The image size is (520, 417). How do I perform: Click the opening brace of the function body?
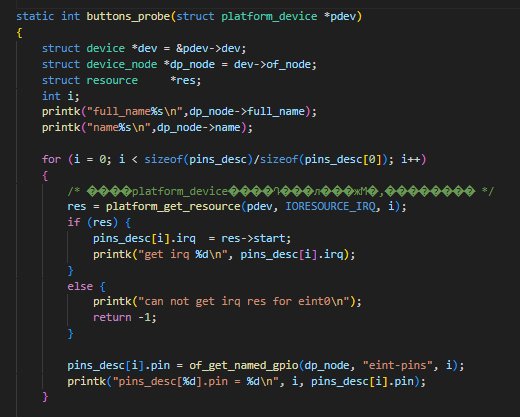click(19, 32)
